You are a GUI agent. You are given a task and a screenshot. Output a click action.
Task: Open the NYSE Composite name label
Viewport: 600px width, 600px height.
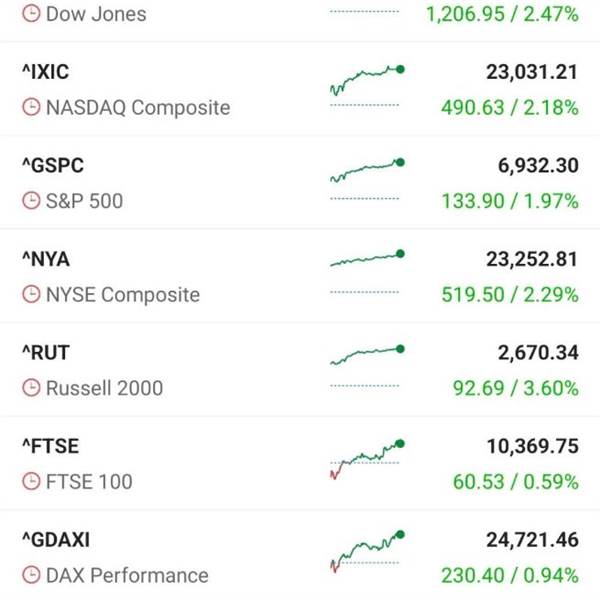pyautogui.click(x=122, y=295)
